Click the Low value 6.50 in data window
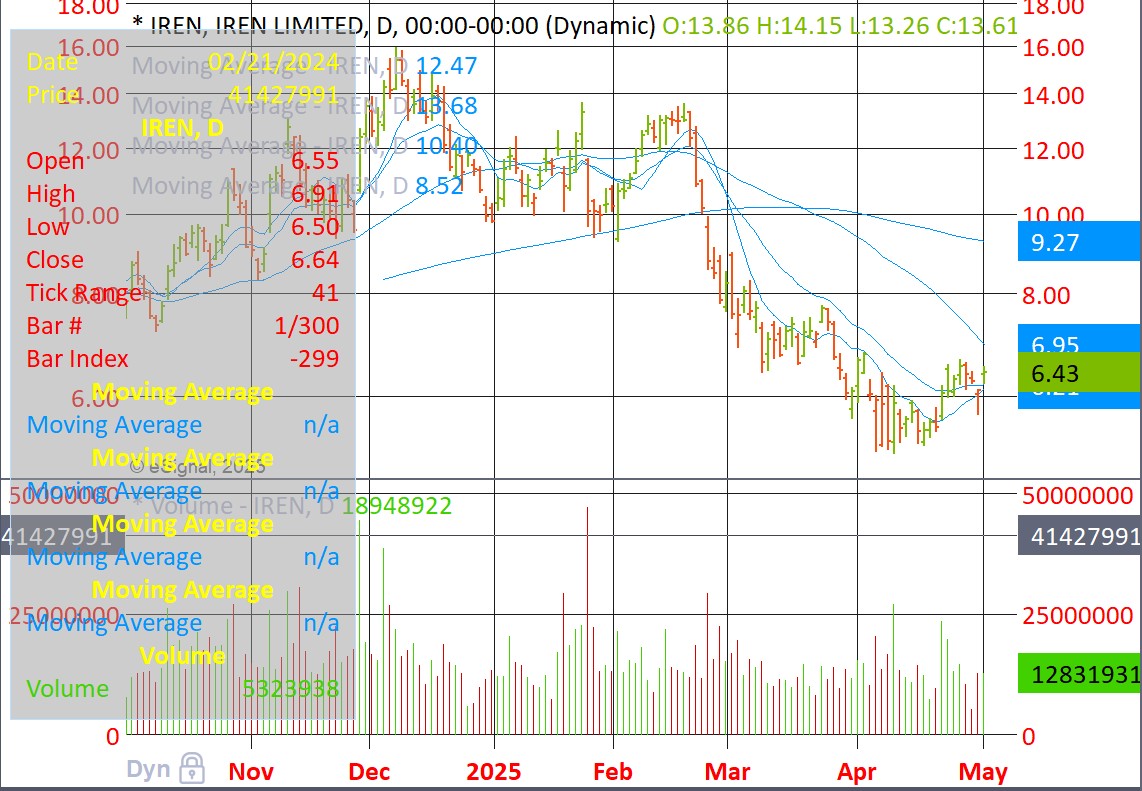Image resolution: width=1142 pixels, height=791 pixels. pos(315,227)
